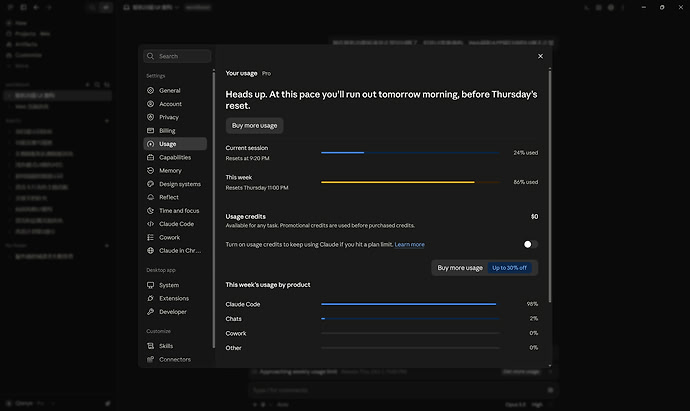Select the Billing card icon
This screenshot has height=411, width=690.
[150, 131]
